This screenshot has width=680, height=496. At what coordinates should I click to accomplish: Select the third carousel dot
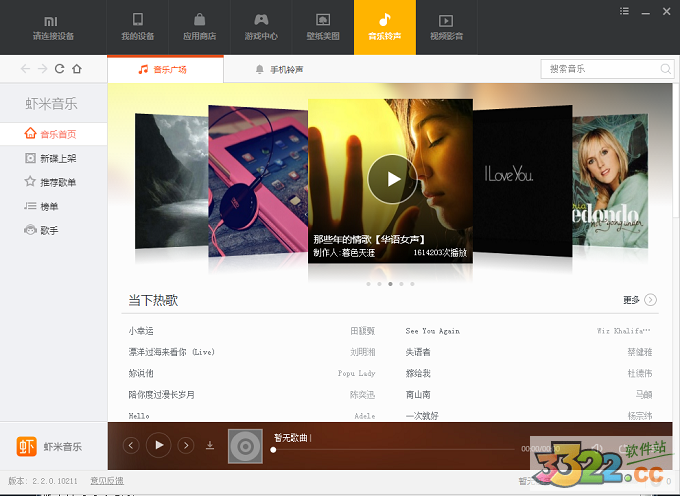390,284
